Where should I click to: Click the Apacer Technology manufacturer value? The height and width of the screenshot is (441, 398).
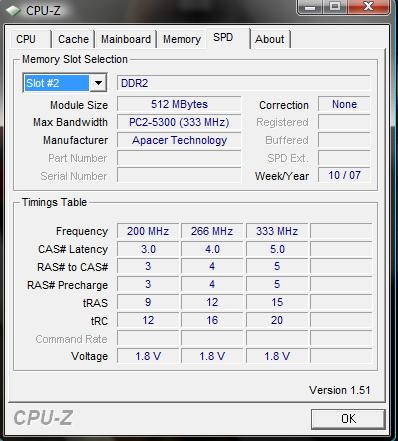pyautogui.click(x=179, y=140)
